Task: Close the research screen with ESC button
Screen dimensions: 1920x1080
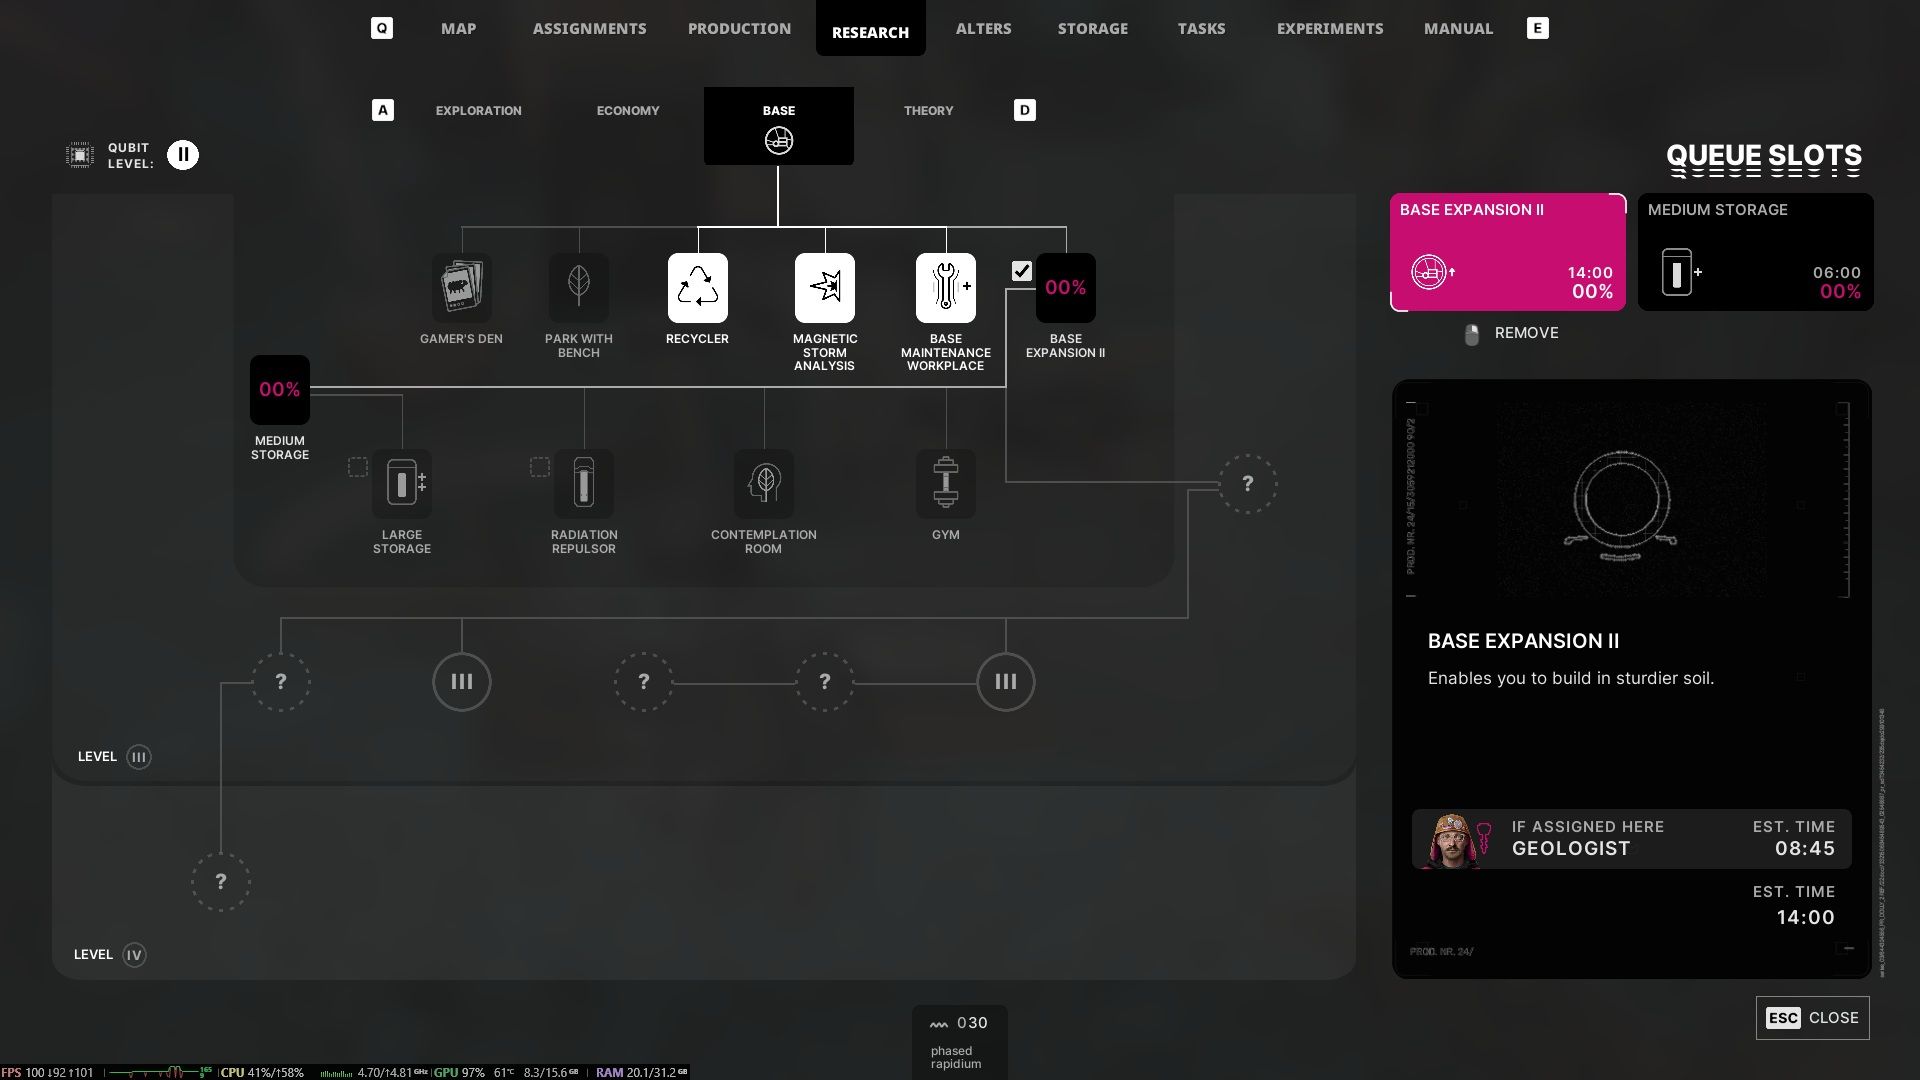Action: [x=1812, y=1018]
